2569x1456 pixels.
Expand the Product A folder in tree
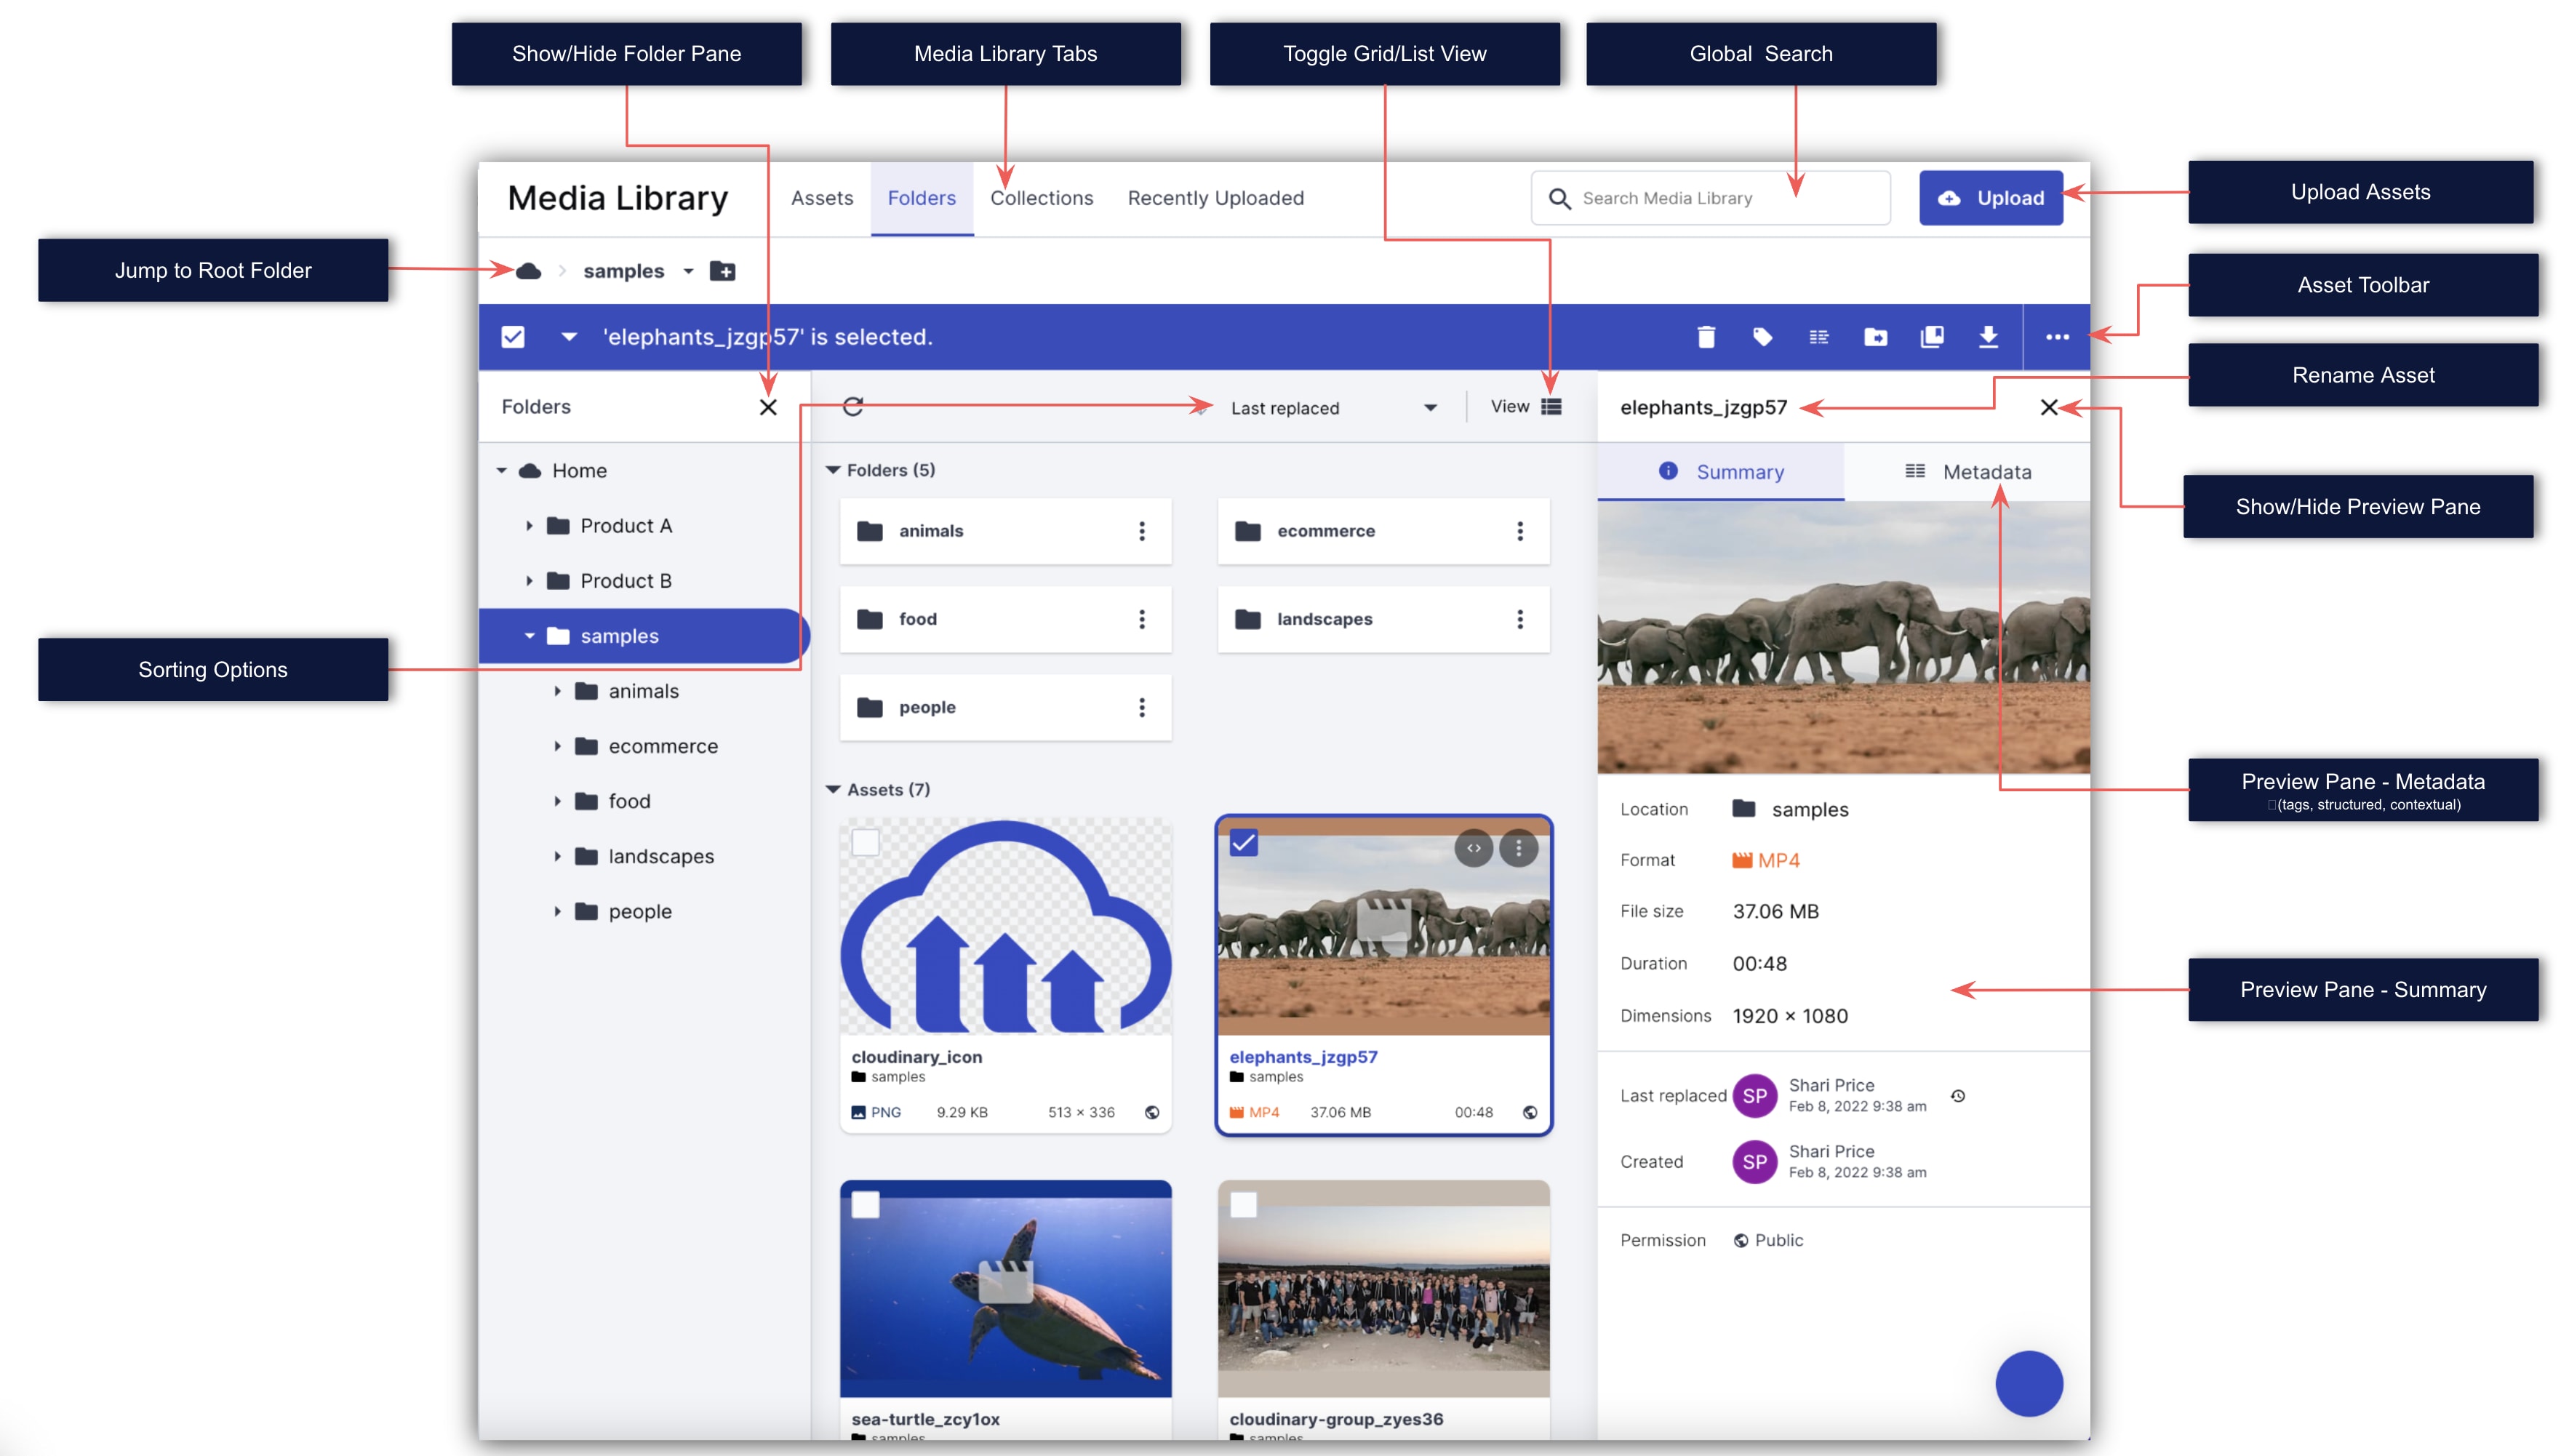pos(529,526)
